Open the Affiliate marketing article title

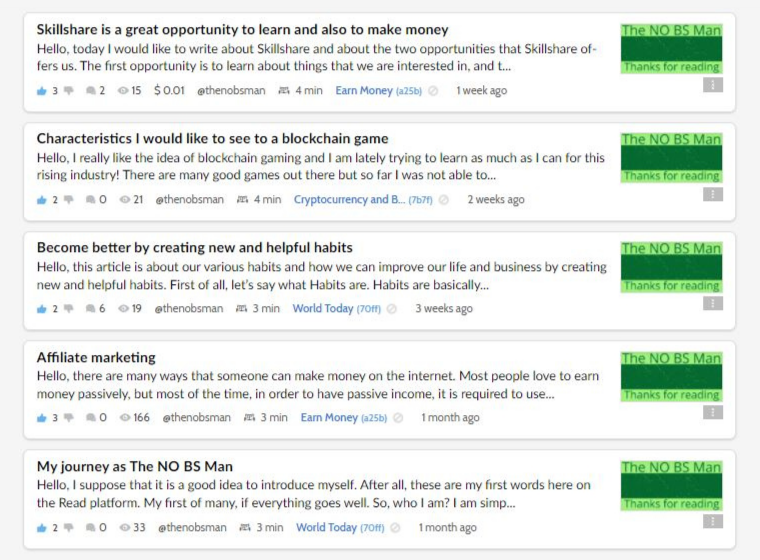pos(96,357)
